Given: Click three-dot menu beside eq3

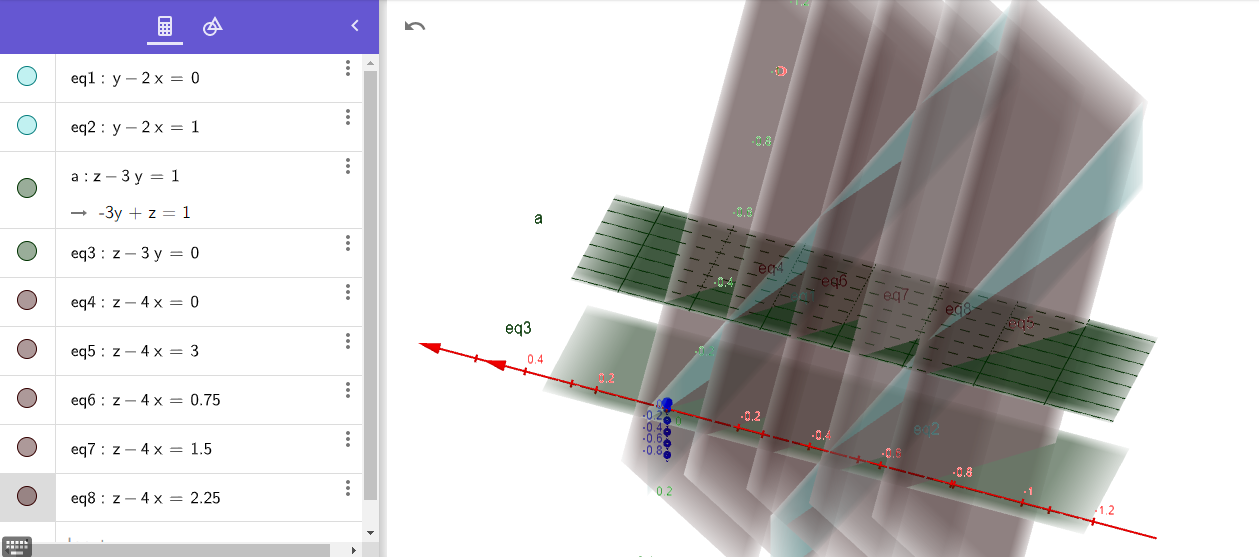Looking at the screenshot, I should (347, 243).
